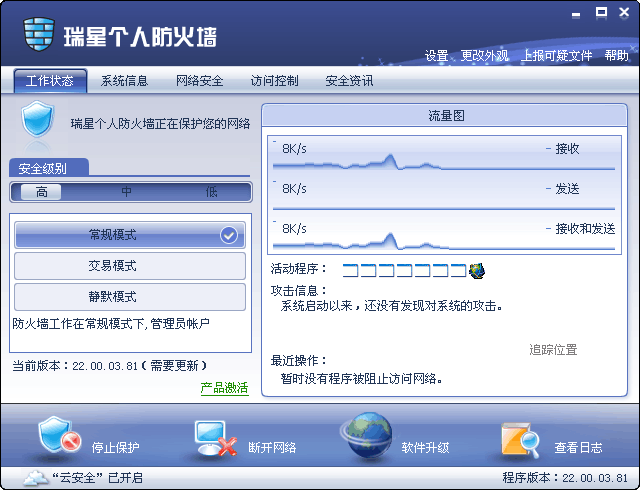Click the 更改外观 menu item
The width and height of the screenshot is (640, 490).
click(x=485, y=56)
